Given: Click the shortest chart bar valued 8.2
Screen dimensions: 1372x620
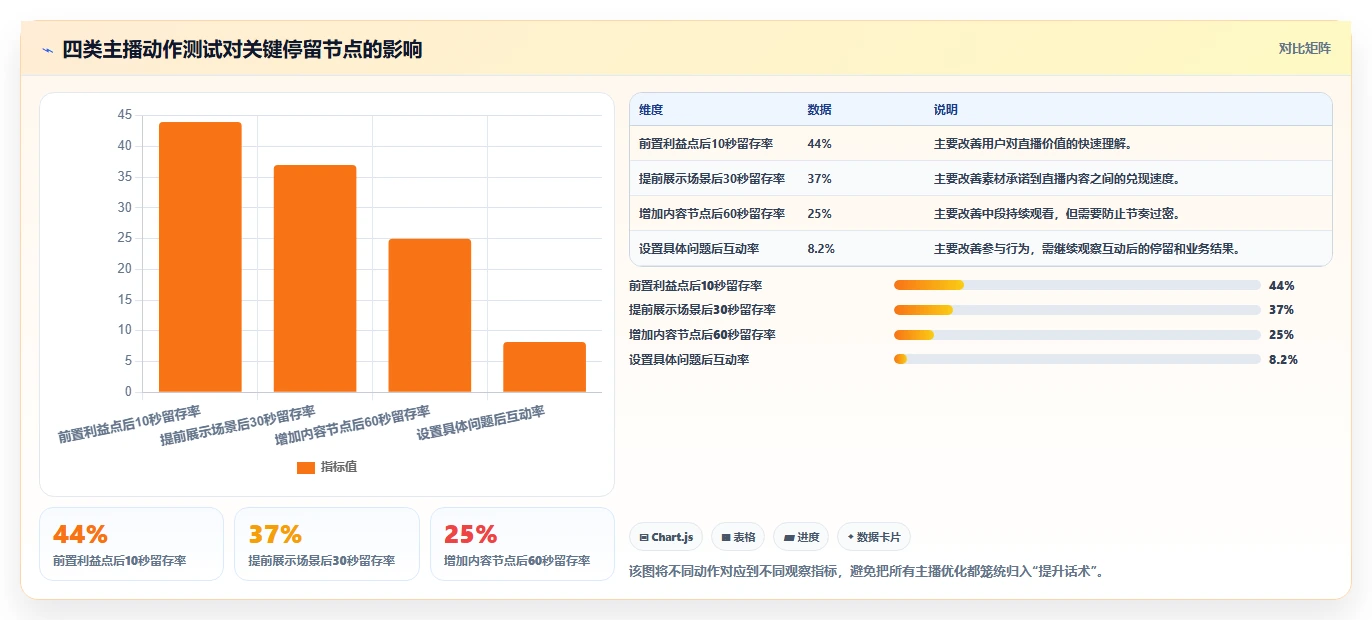Looking at the screenshot, I should coord(545,367).
